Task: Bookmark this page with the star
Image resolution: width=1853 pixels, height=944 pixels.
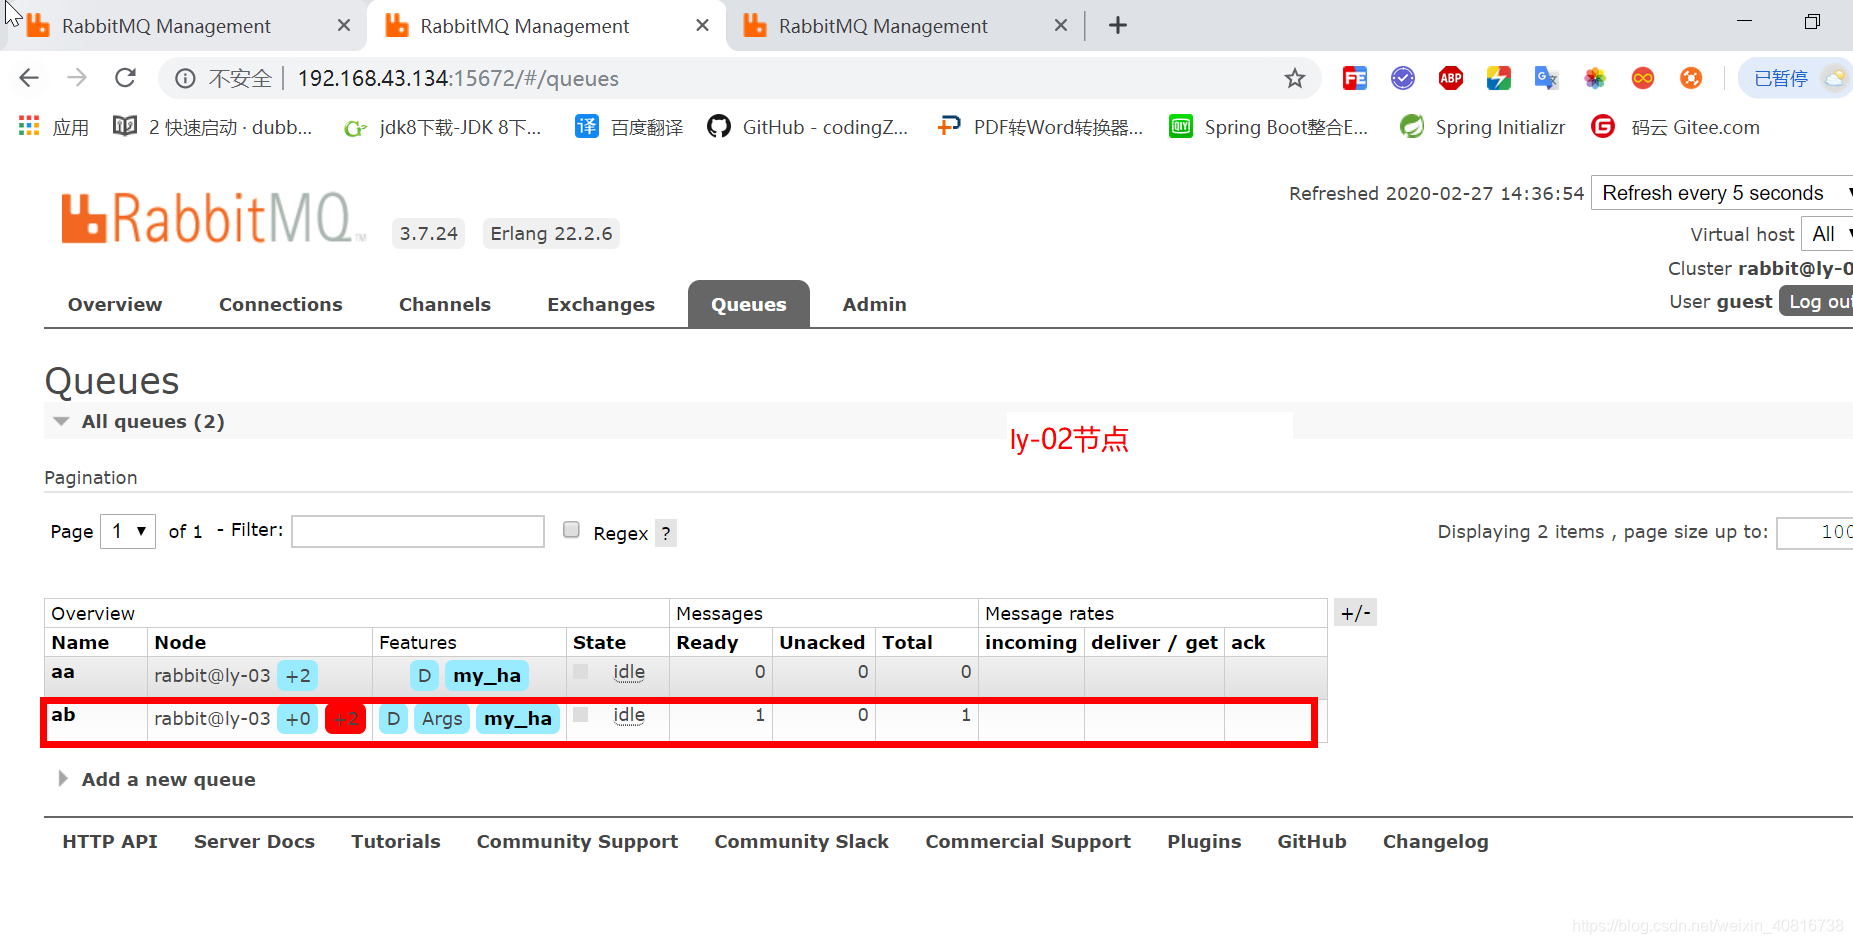Action: (x=1295, y=78)
